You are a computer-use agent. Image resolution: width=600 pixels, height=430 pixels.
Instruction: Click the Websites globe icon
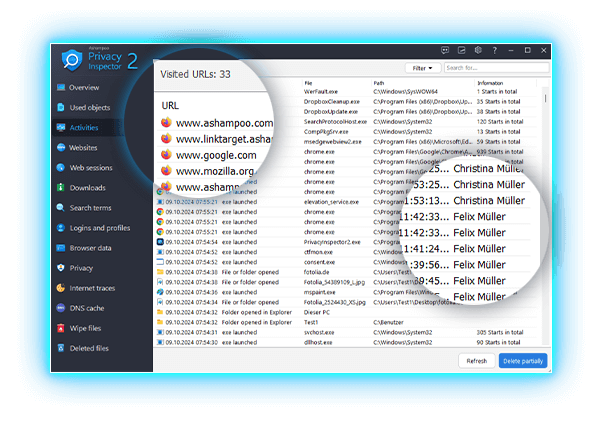click(61, 148)
